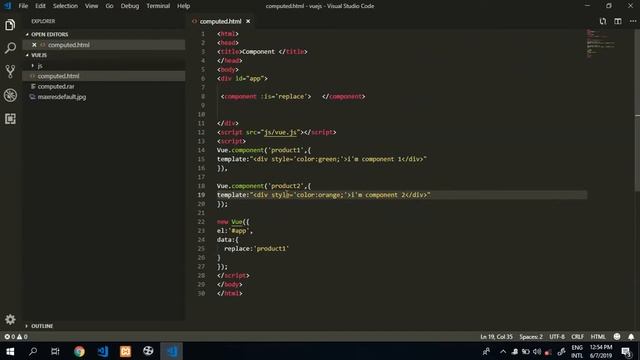Open the Explorer view in activity bar
The width and height of the screenshot is (640, 360).
coord(10,25)
